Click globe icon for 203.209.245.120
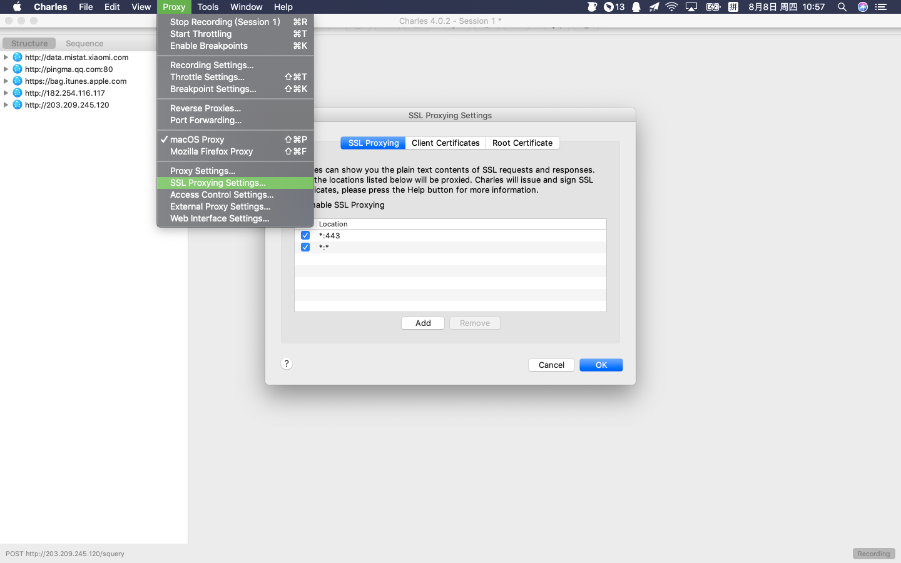Screen dimensions: 901x563 click(17, 105)
